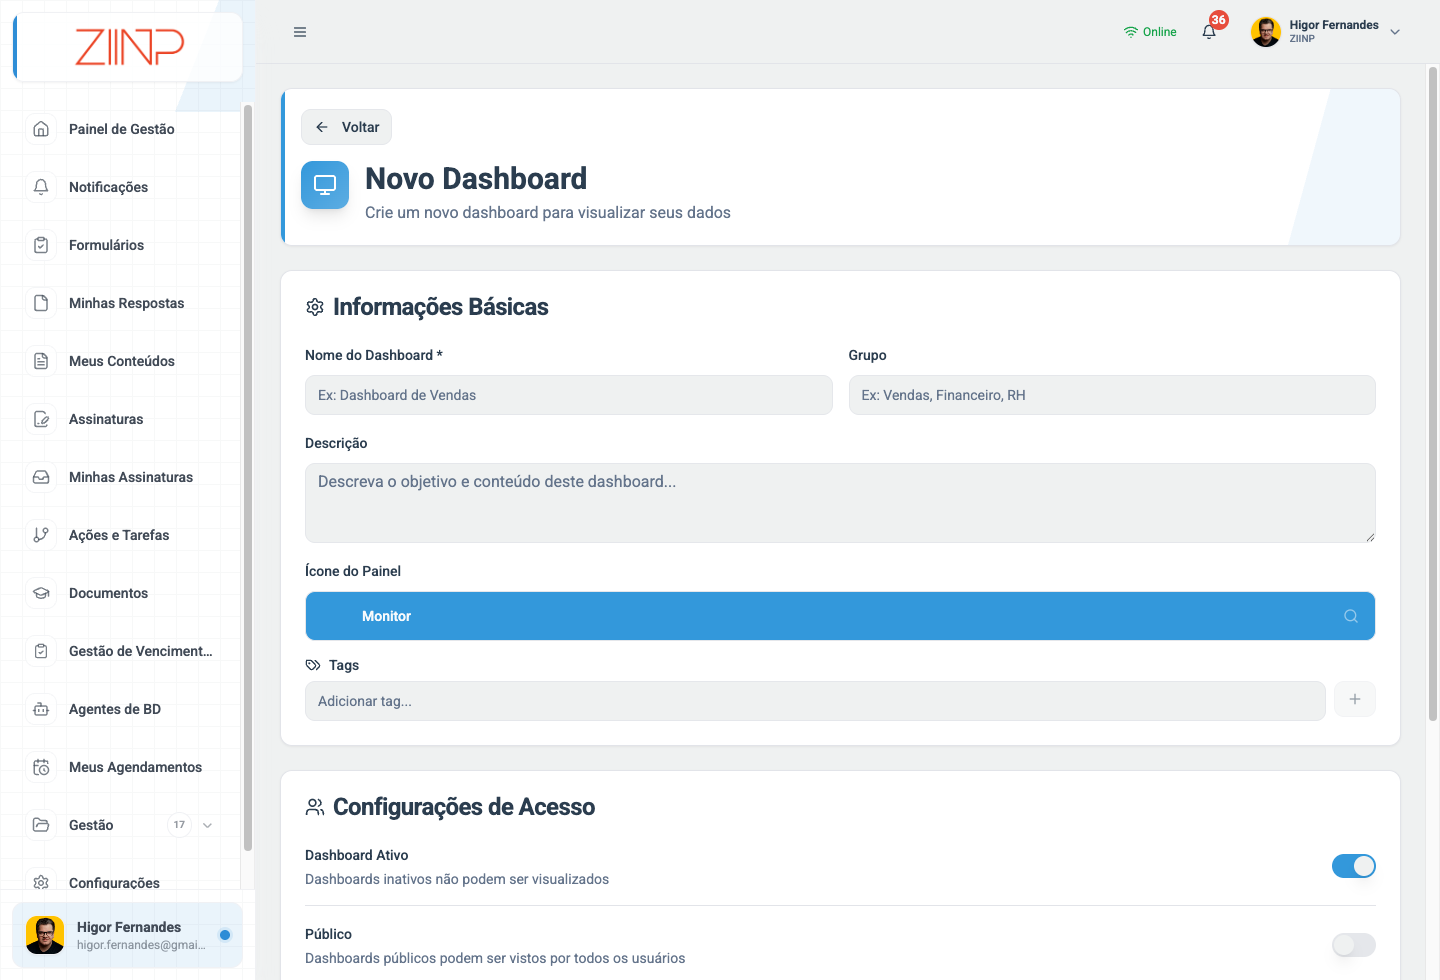Click the Gestão count badge 17
1440x980 pixels.
(x=179, y=825)
